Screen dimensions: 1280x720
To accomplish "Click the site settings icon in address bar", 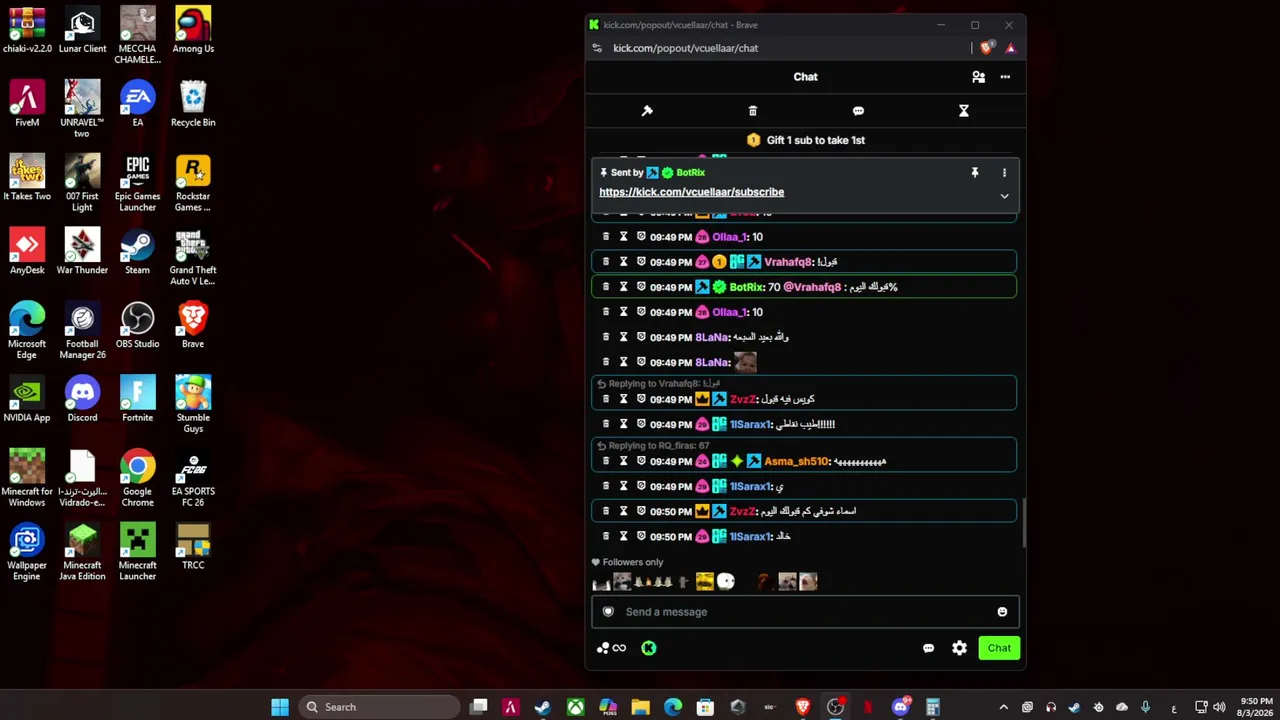I will pyautogui.click(x=597, y=48).
